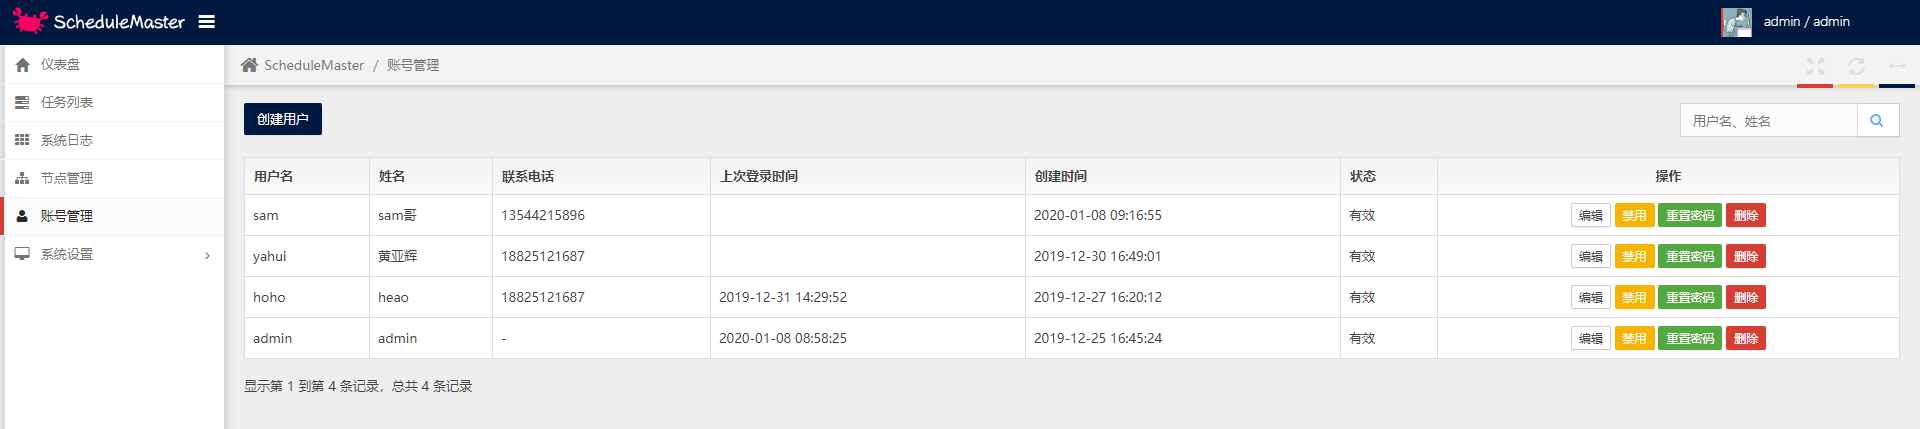The height and width of the screenshot is (429, 1920).
Task: Click the admin avatar picture
Action: click(x=1736, y=22)
